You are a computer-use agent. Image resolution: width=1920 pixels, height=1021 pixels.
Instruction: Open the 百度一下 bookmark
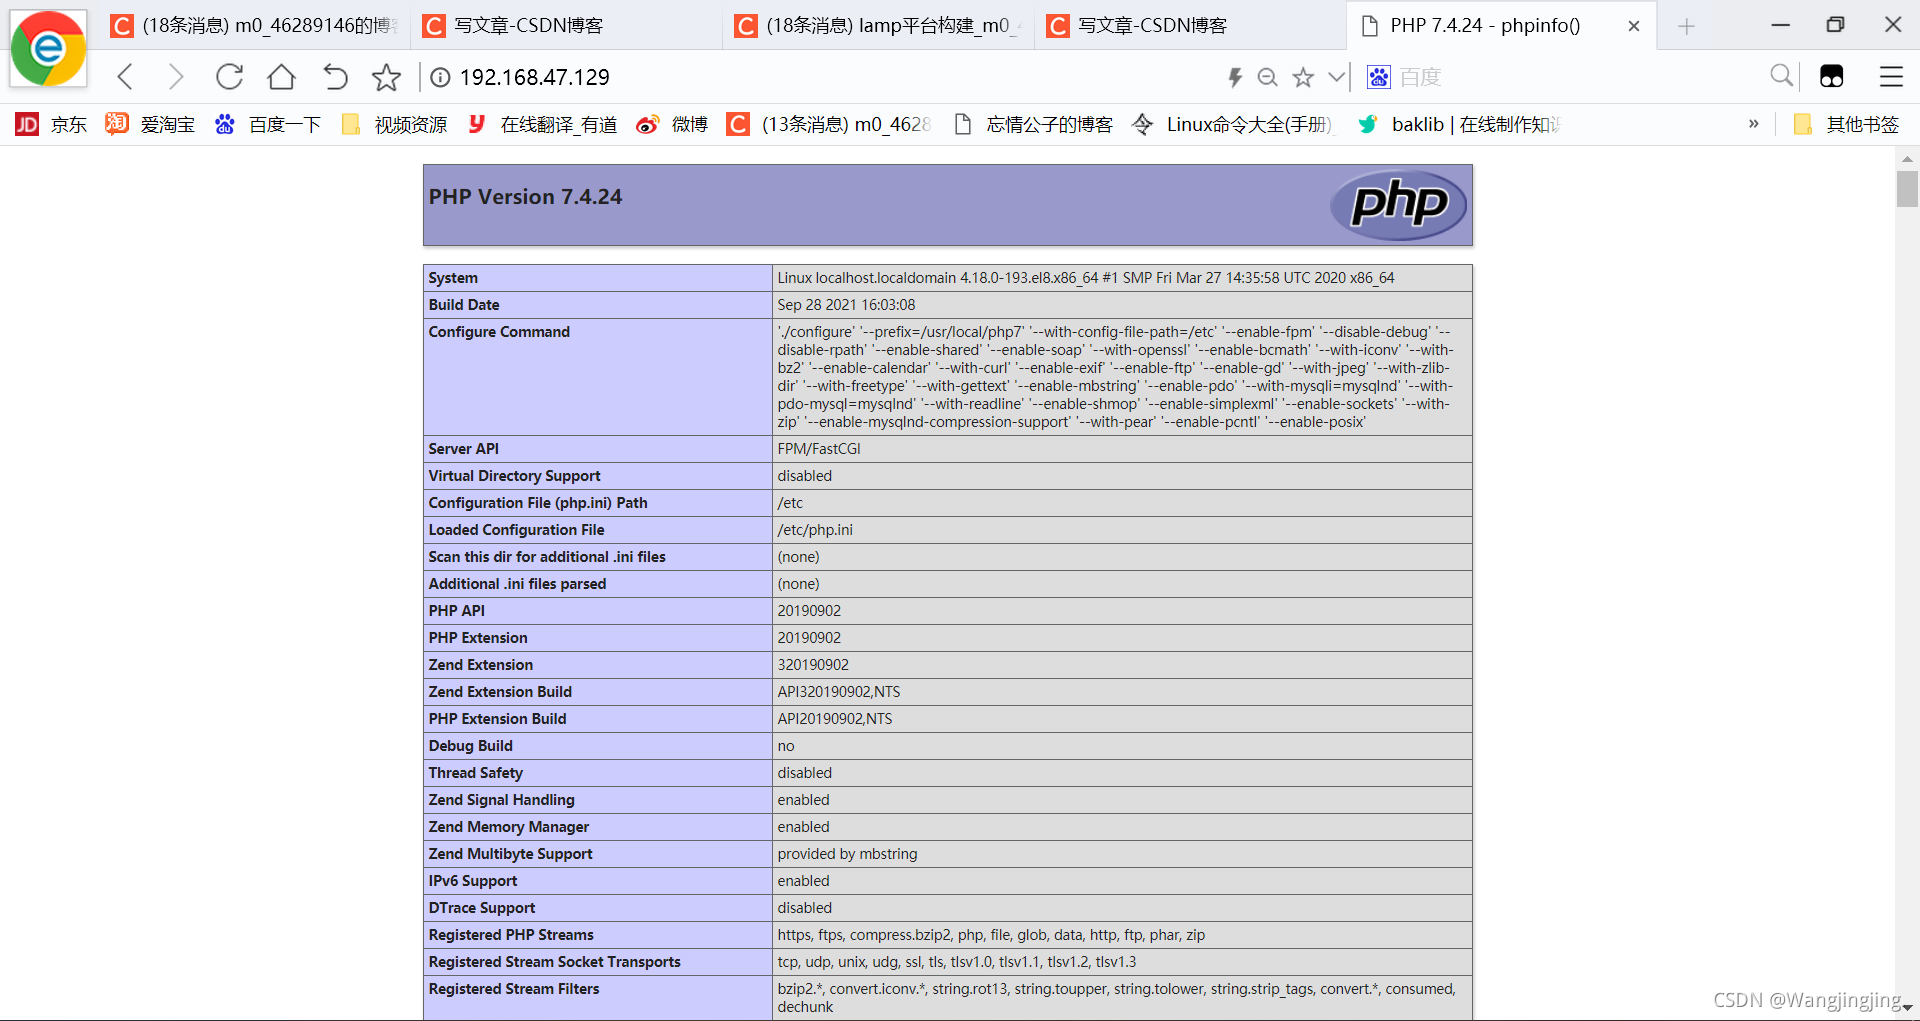[268, 124]
